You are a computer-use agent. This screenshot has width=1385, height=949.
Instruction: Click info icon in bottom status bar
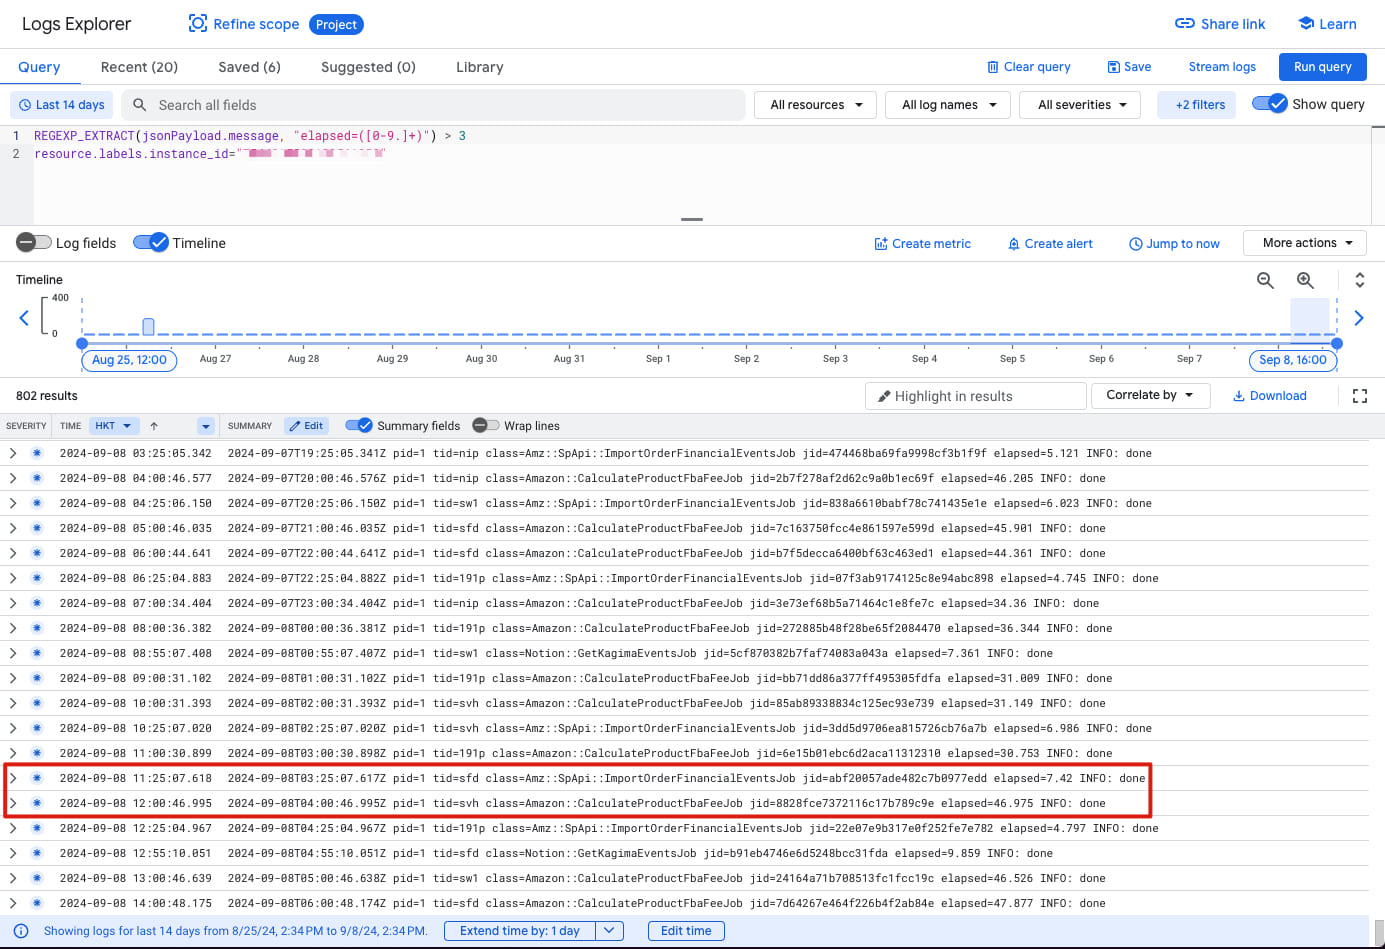[21, 931]
